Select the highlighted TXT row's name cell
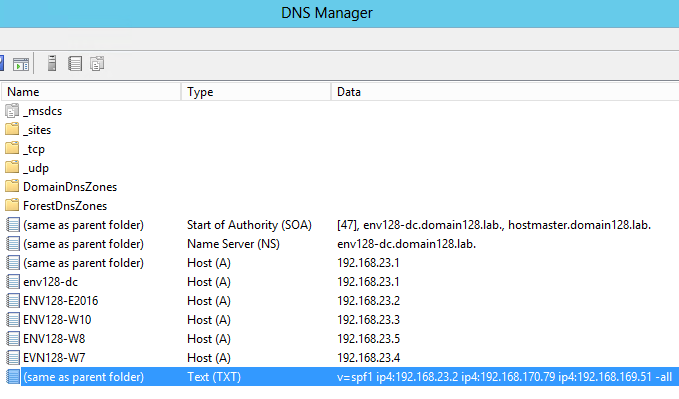 (x=83, y=377)
